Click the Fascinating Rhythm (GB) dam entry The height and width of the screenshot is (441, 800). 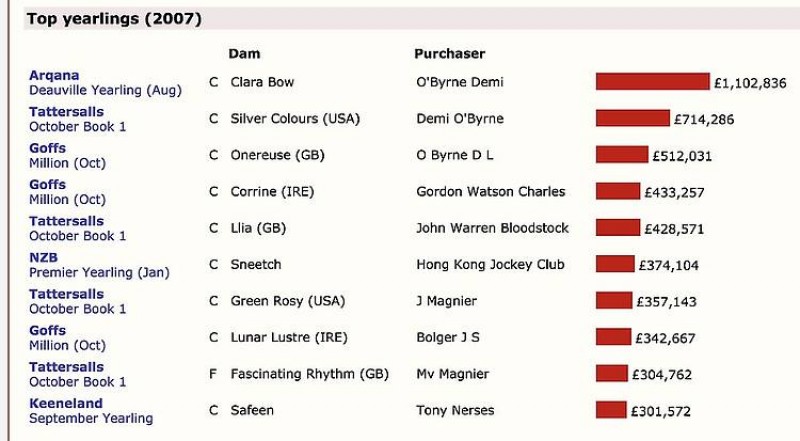click(309, 374)
